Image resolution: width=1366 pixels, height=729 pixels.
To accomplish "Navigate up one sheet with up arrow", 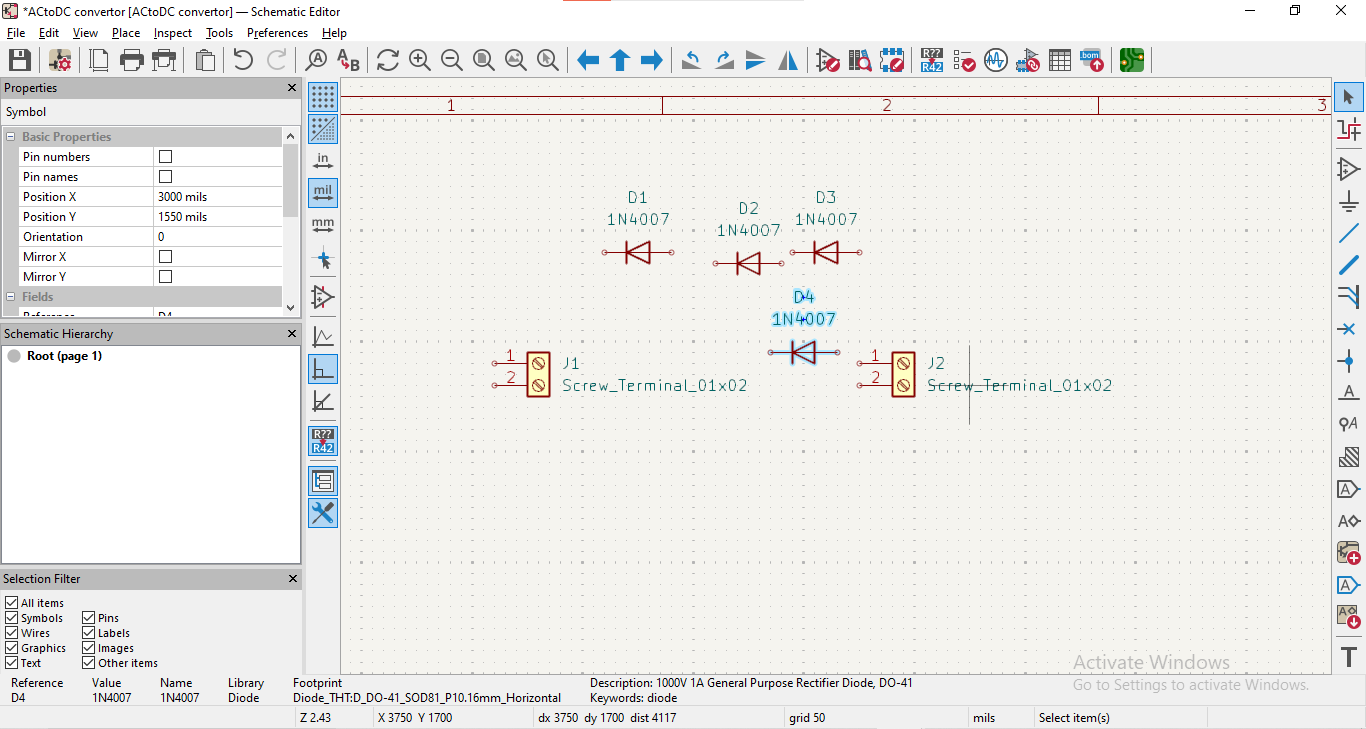I will 620,60.
